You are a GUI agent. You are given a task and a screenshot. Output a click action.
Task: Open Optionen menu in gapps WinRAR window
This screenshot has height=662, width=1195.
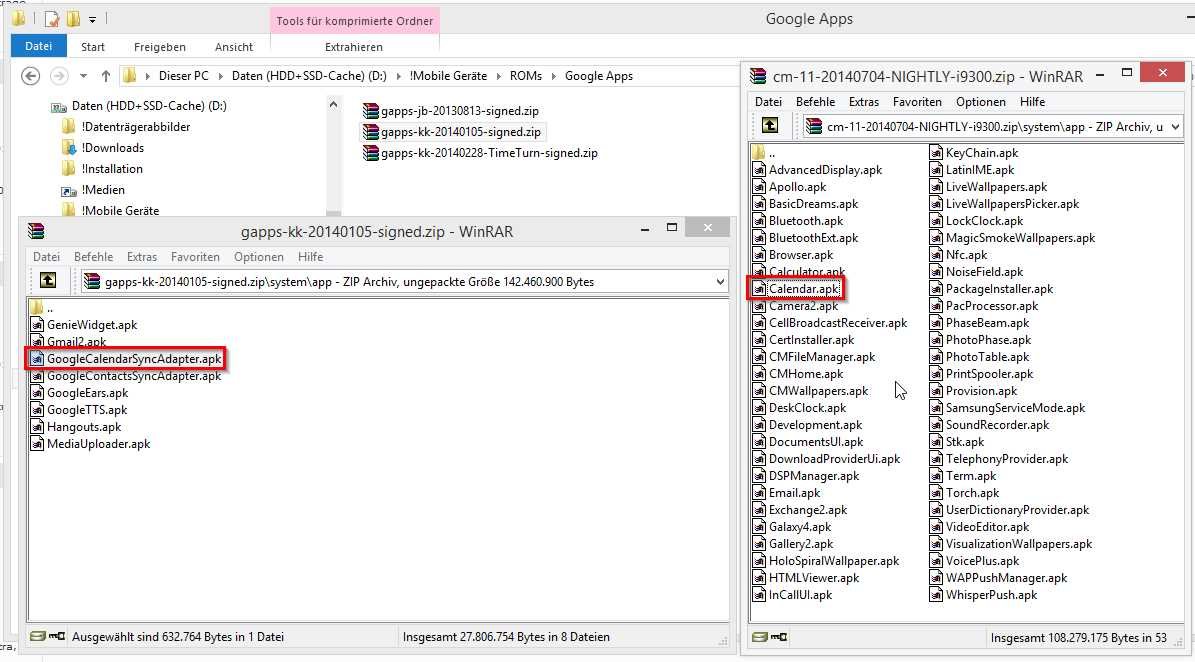pyautogui.click(x=258, y=257)
